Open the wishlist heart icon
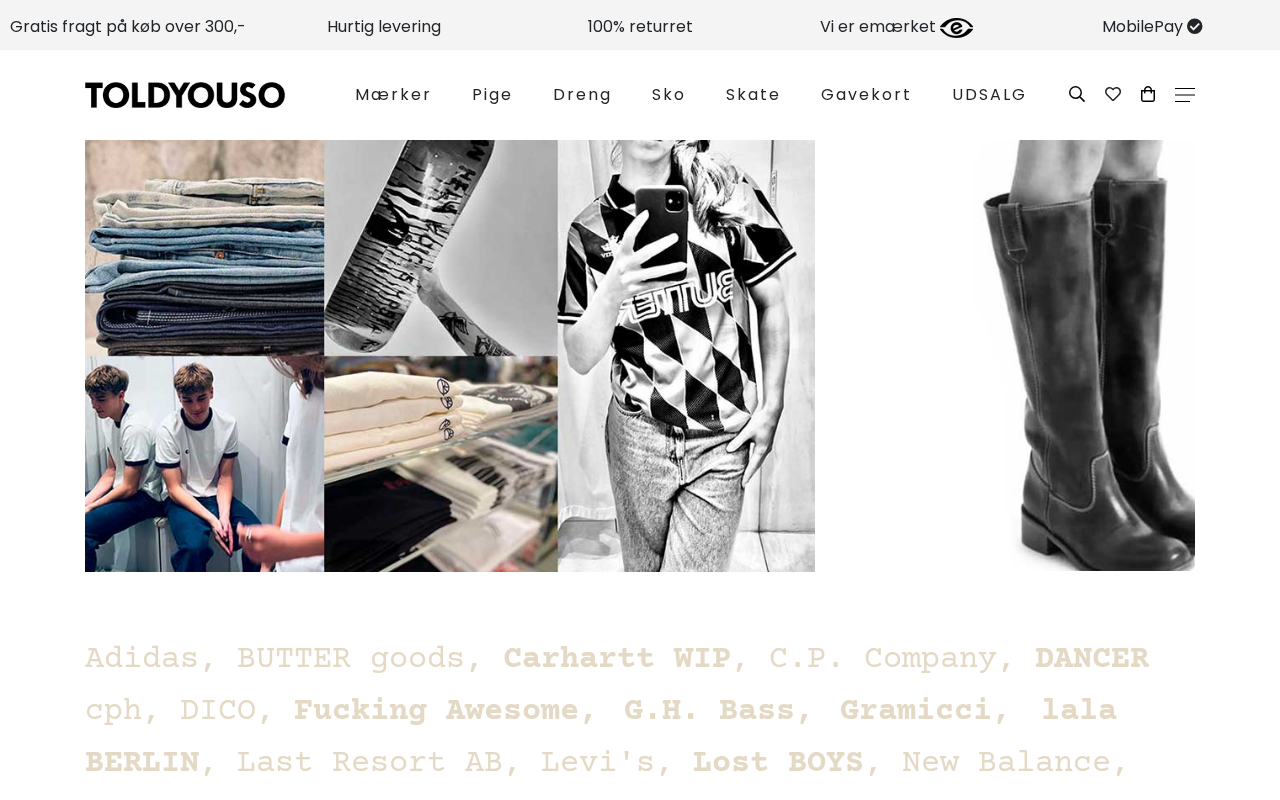Image resolution: width=1280 pixels, height=800 pixels. coord(1113,94)
